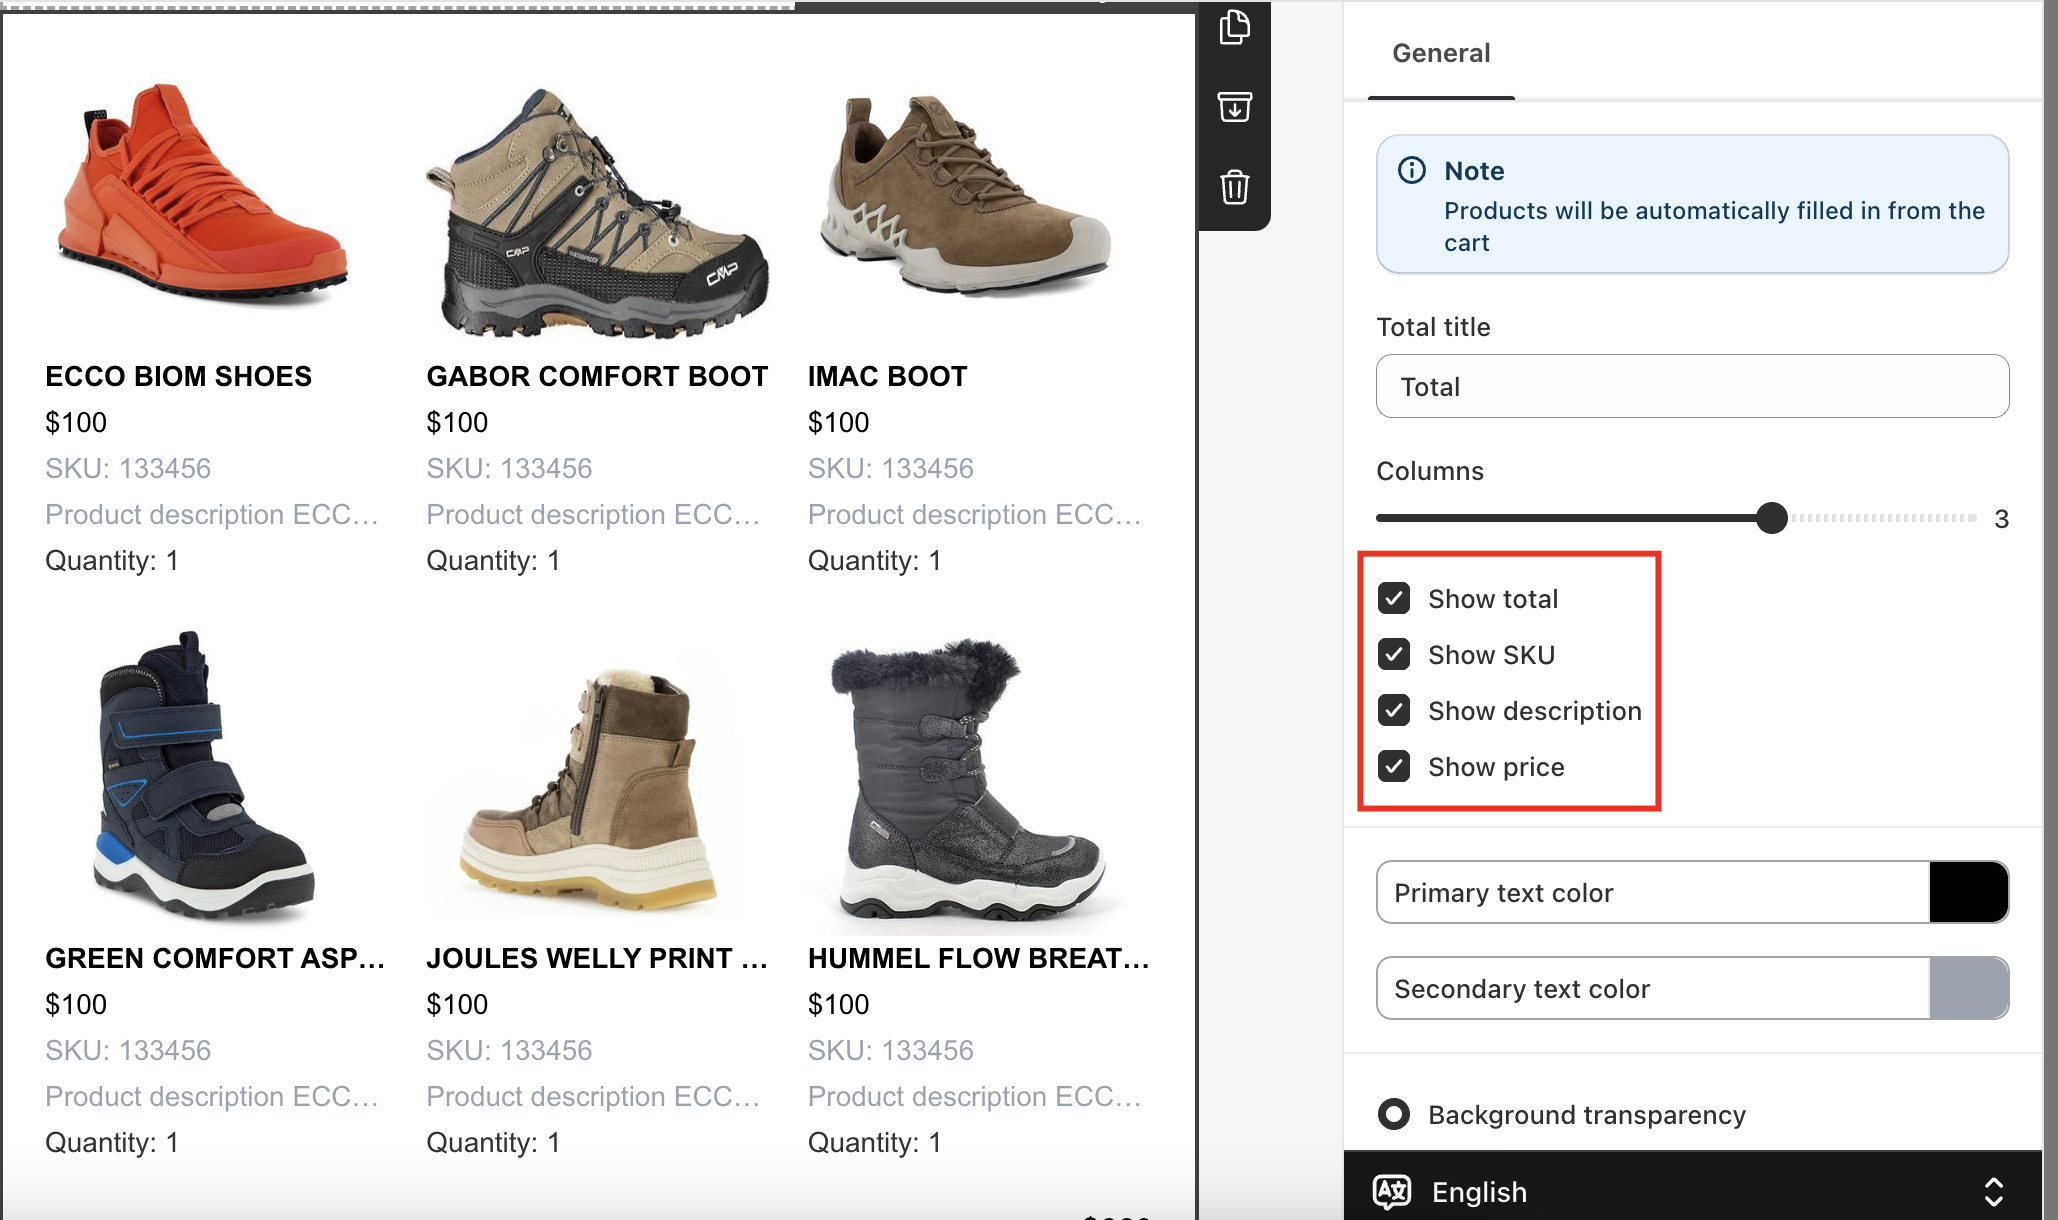Image resolution: width=2058 pixels, height=1220 pixels.
Task: Switch to the General tab
Action: point(1441,53)
